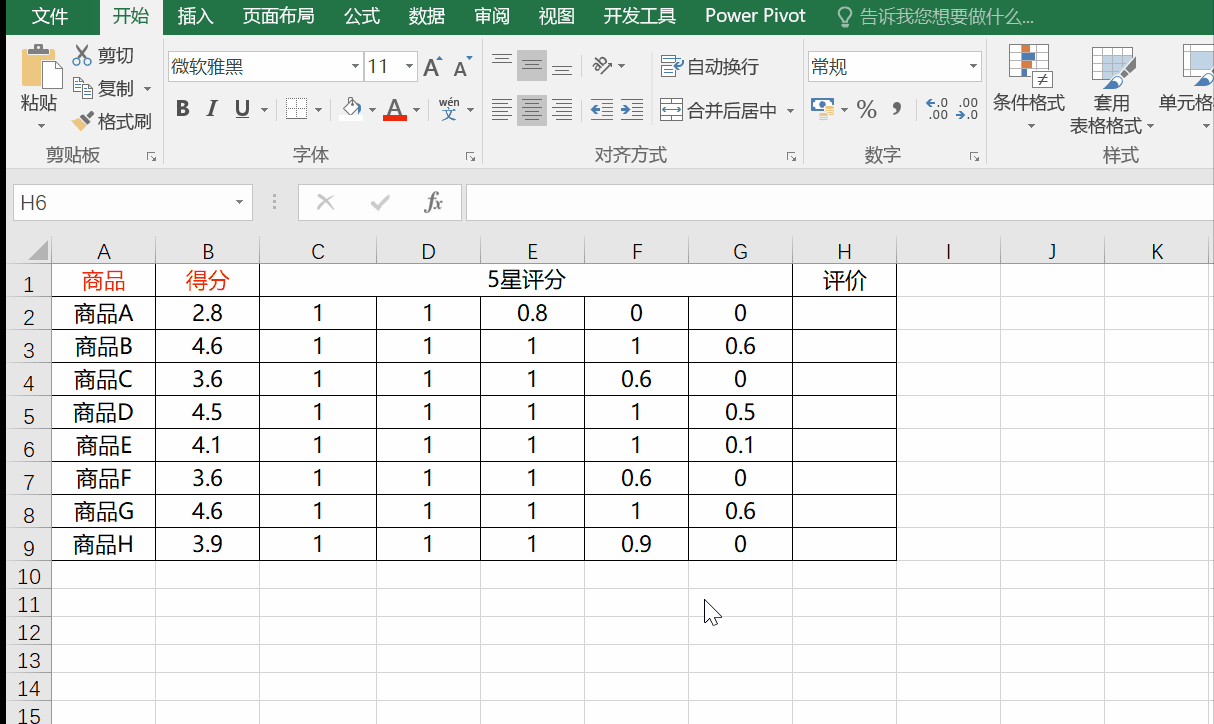Screen dimensions: 1214x724
Task: Apply red font color
Action: pyautogui.click(x=395, y=109)
